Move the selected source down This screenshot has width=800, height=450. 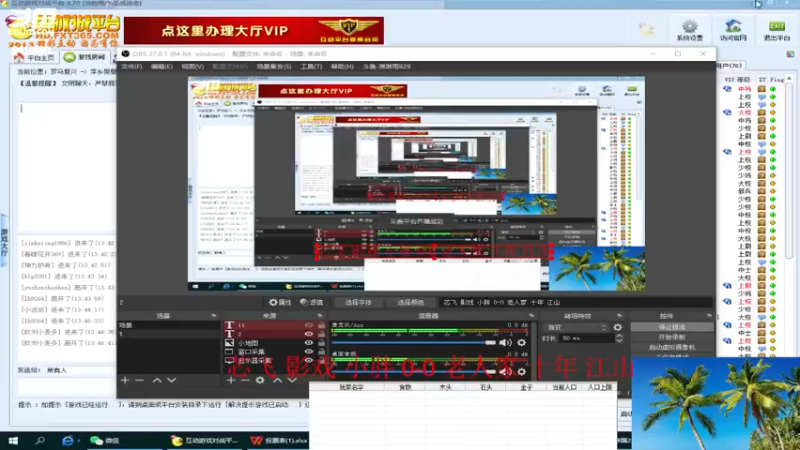pyautogui.click(x=292, y=380)
